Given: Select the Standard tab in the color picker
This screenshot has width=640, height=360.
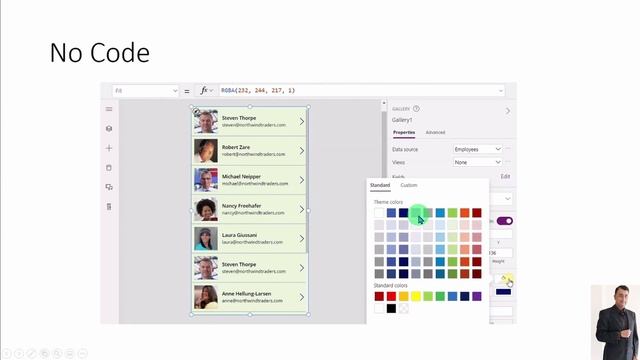Looking at the screenshot, I should (x=380, y=185).
